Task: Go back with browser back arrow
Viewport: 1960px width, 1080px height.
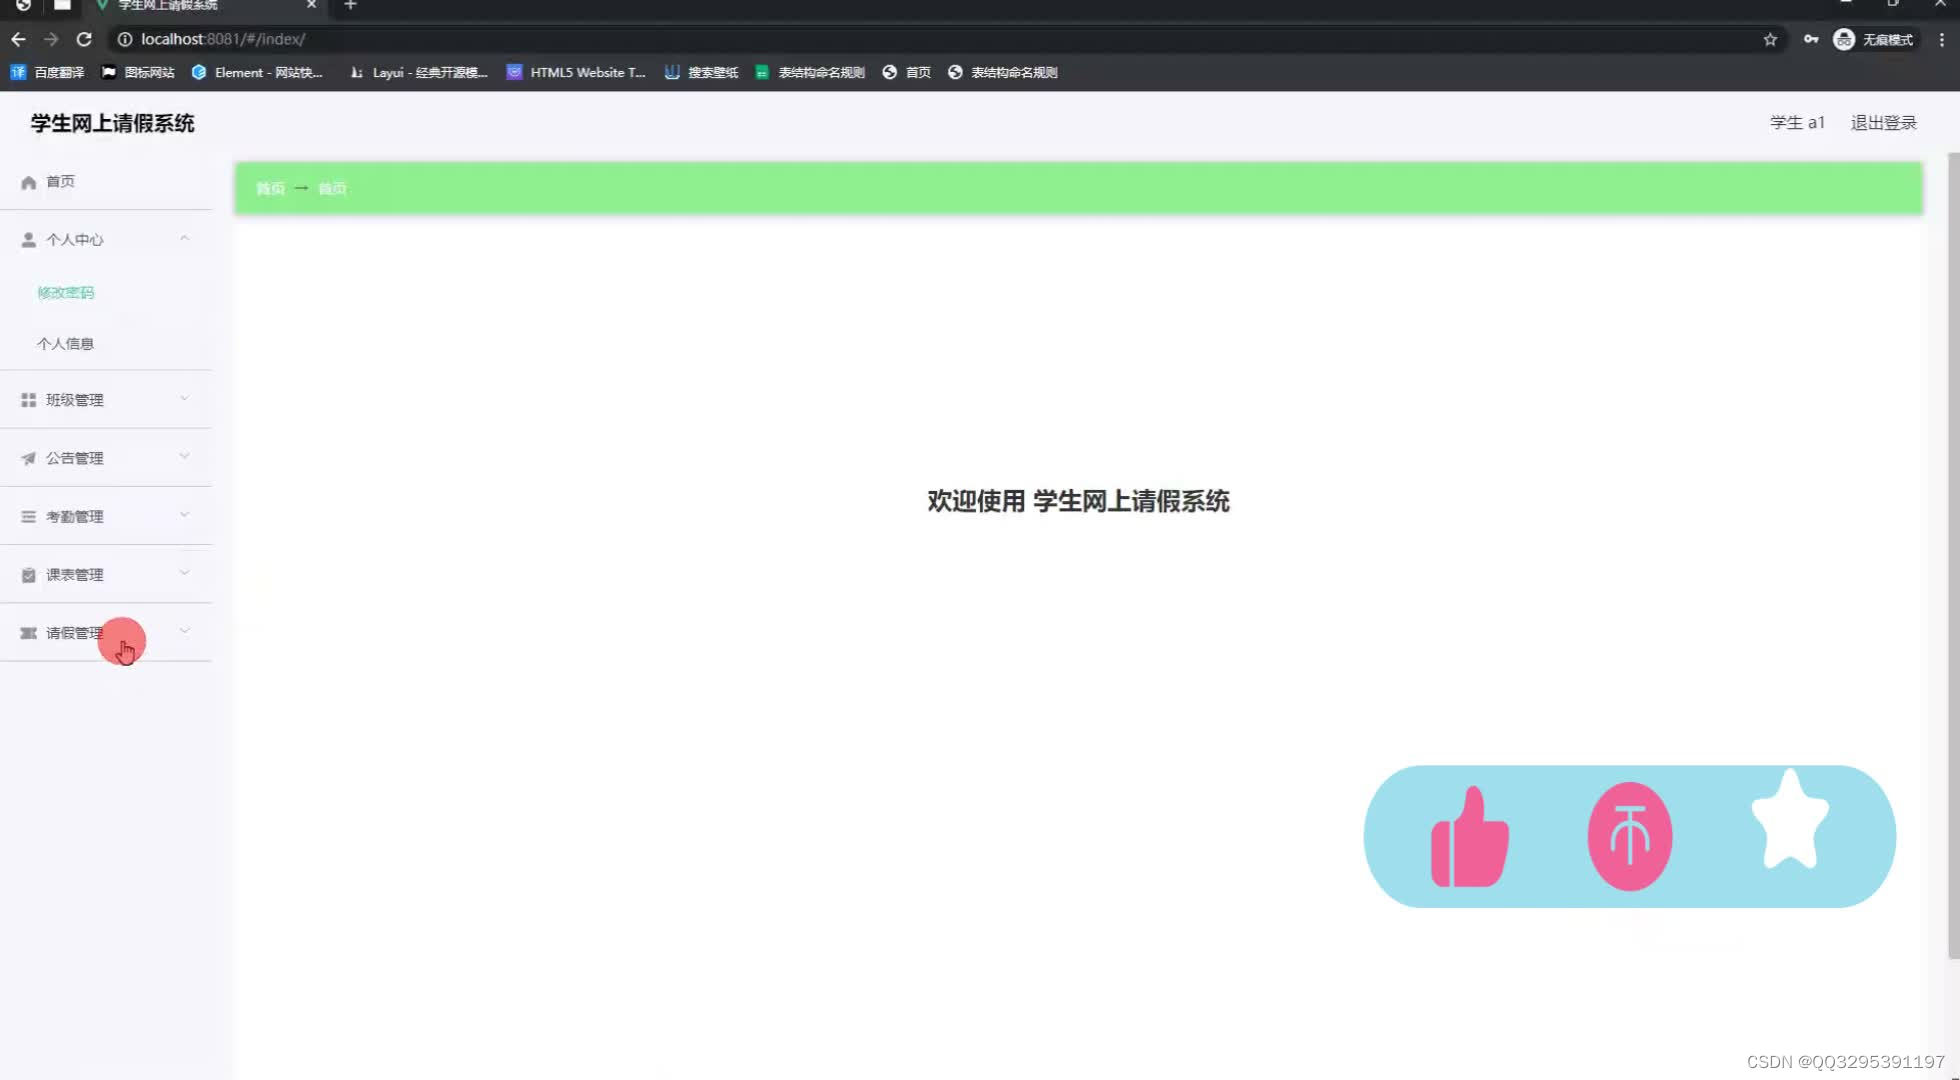Action: coord(18,39)
